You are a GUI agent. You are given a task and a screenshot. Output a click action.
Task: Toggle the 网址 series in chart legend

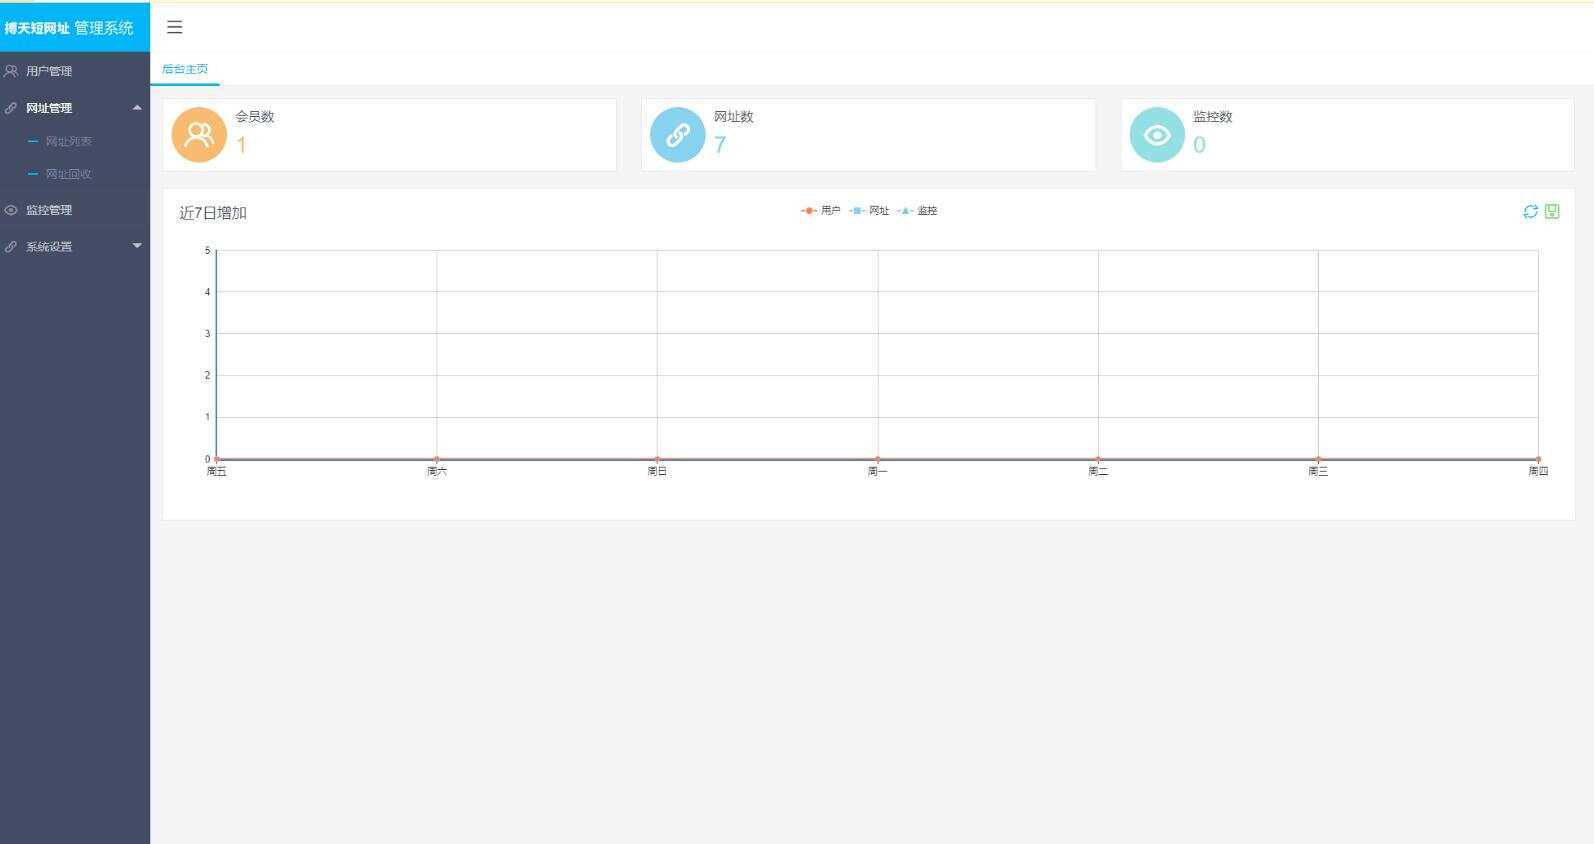869,211
